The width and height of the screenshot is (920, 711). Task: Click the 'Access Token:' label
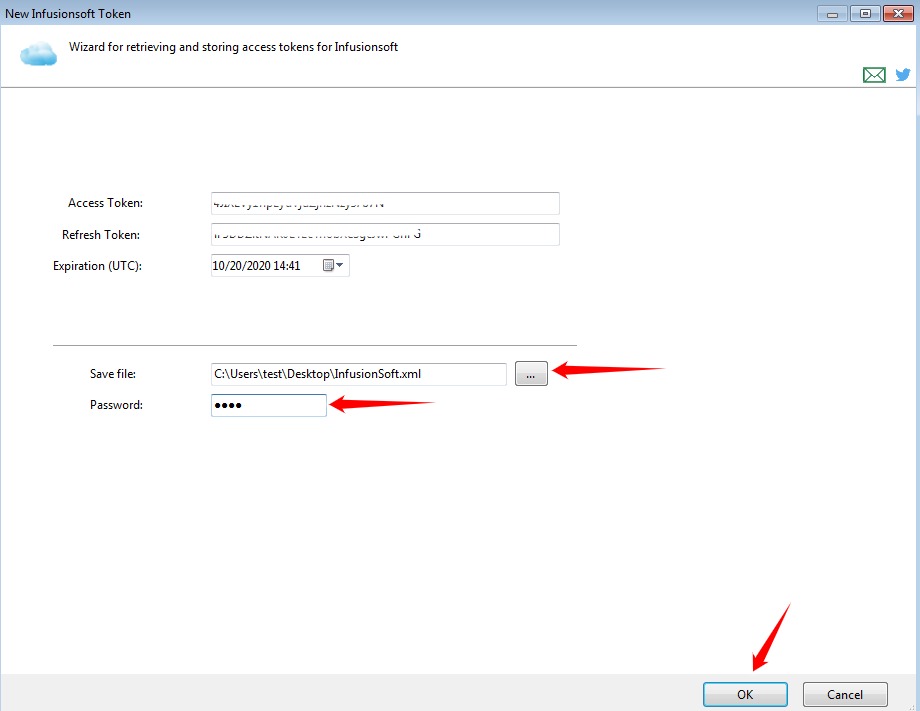point(106,203)
